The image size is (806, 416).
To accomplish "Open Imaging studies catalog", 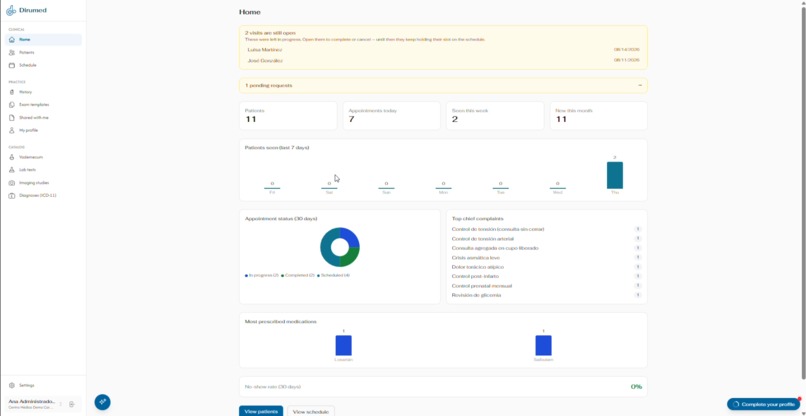I will tap(43, 183).
